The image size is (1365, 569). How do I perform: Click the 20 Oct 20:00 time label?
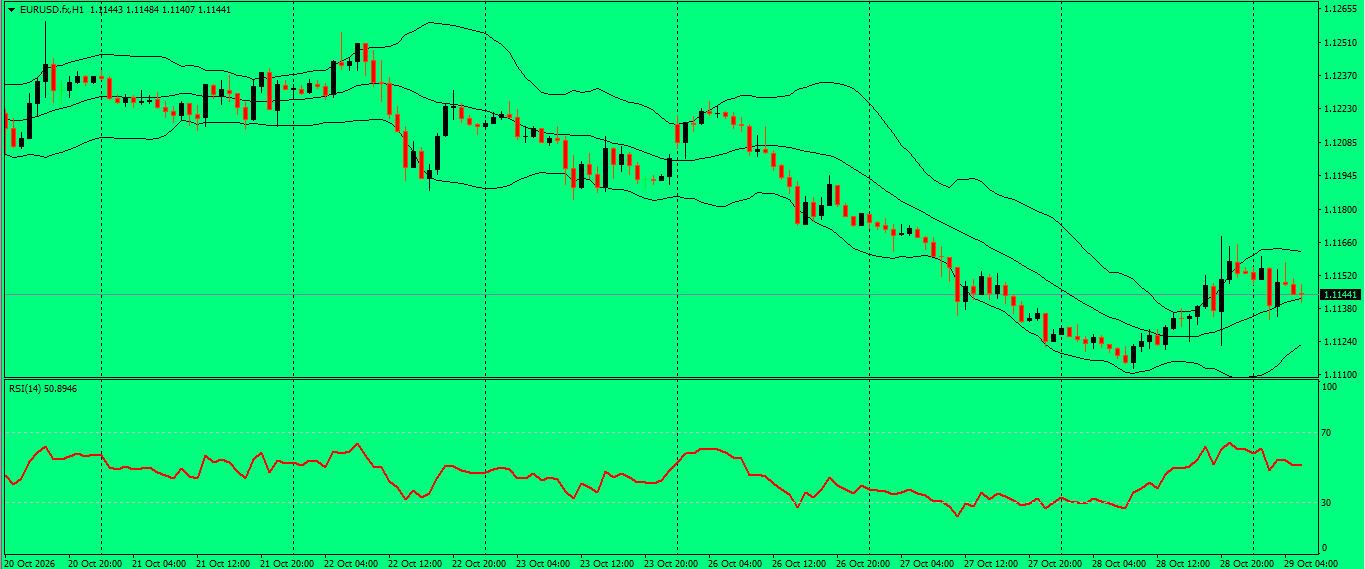pos(94,564)
